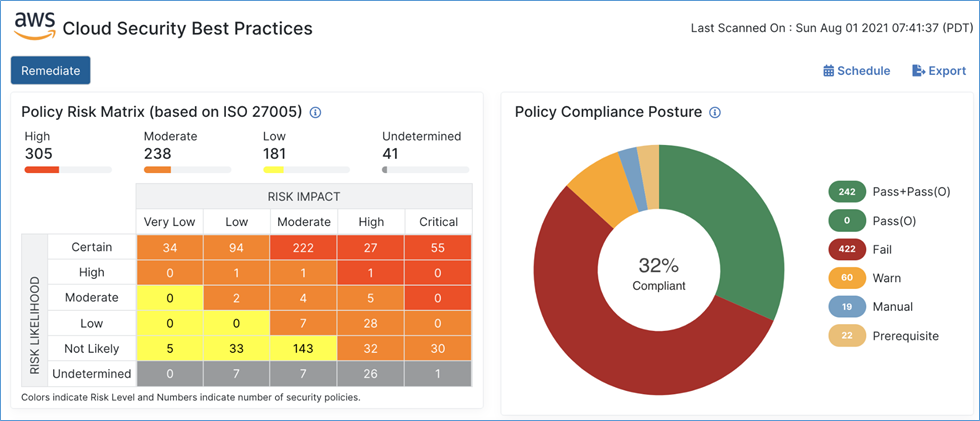Click the blue Manual donut segment

point(632,178)
